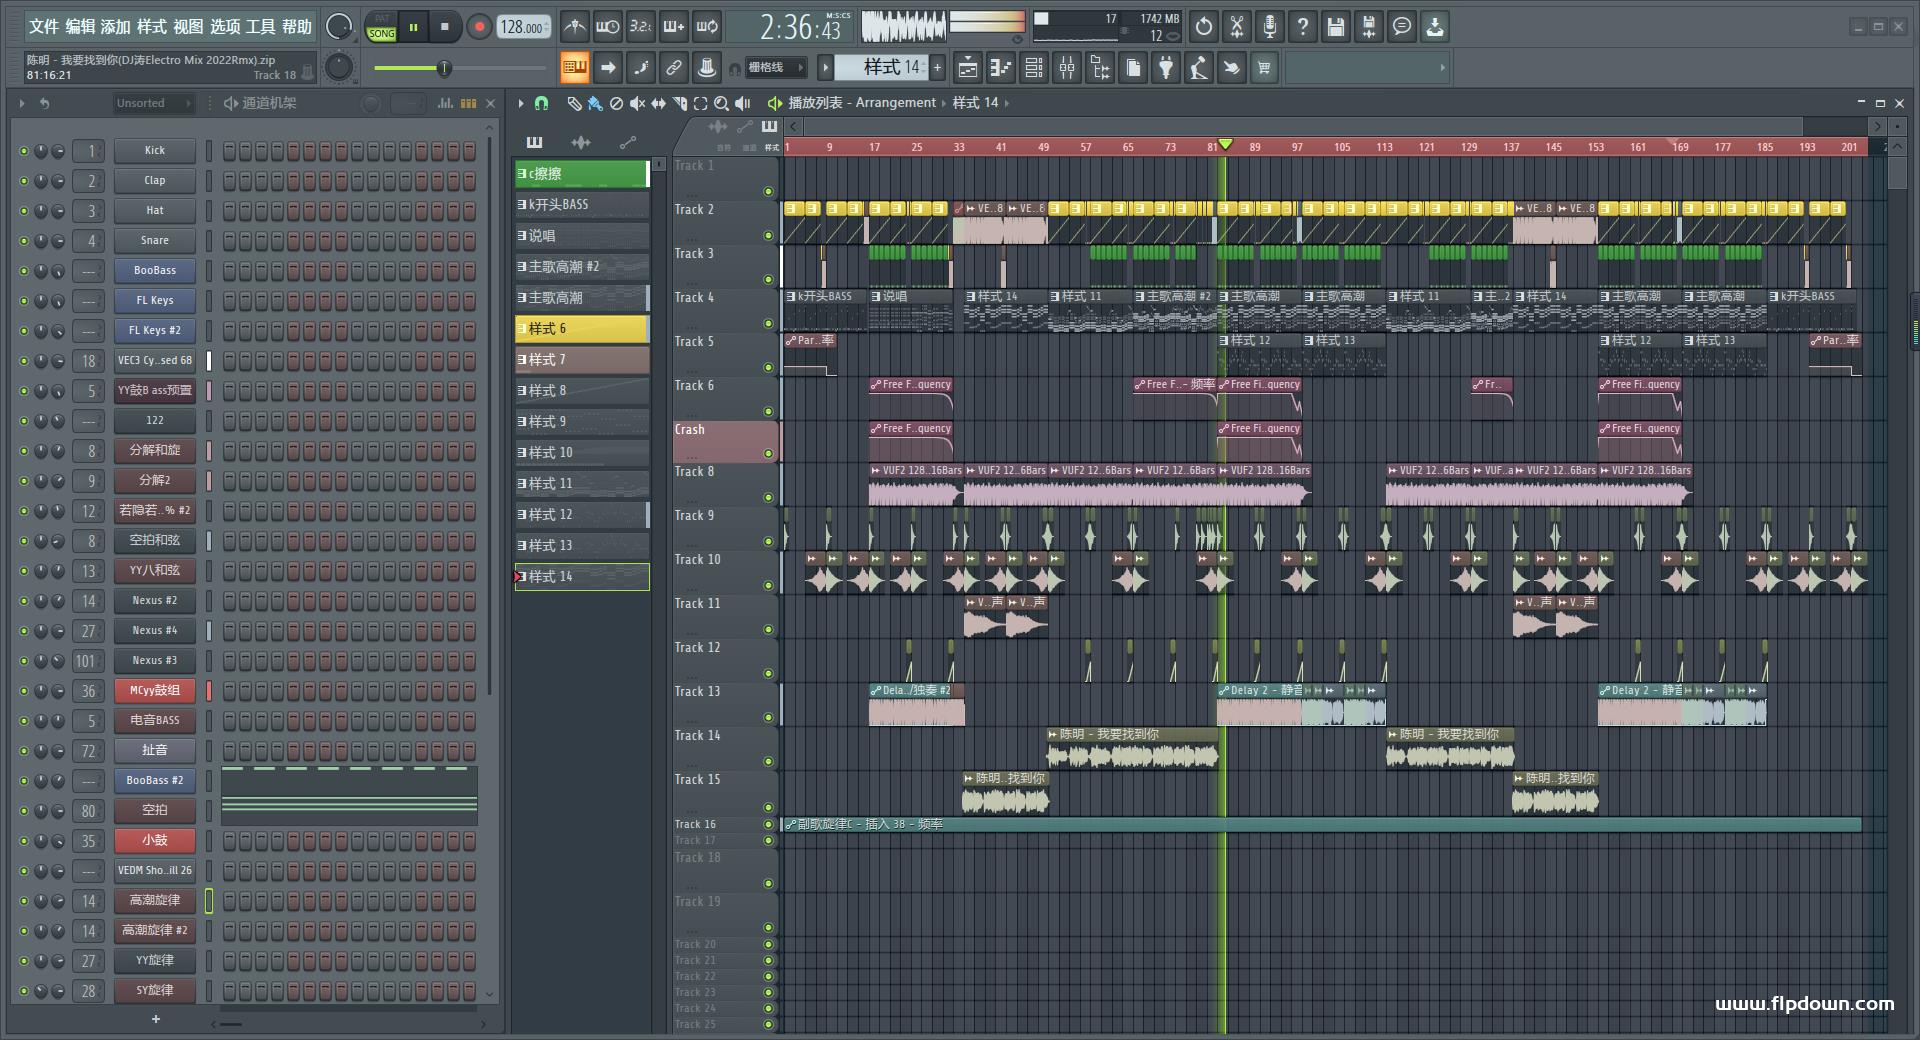Image resolution: width=1920 pixels, height=1040 pixels.
Task: Select pattern k开头BASS in picker
Action: 581,205
